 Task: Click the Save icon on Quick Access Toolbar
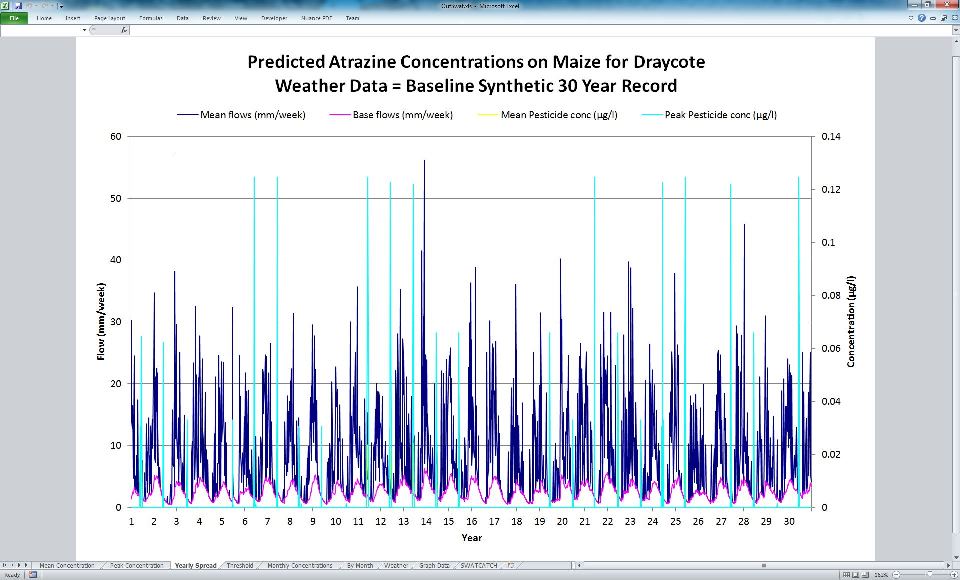click(x=16, y=4)
